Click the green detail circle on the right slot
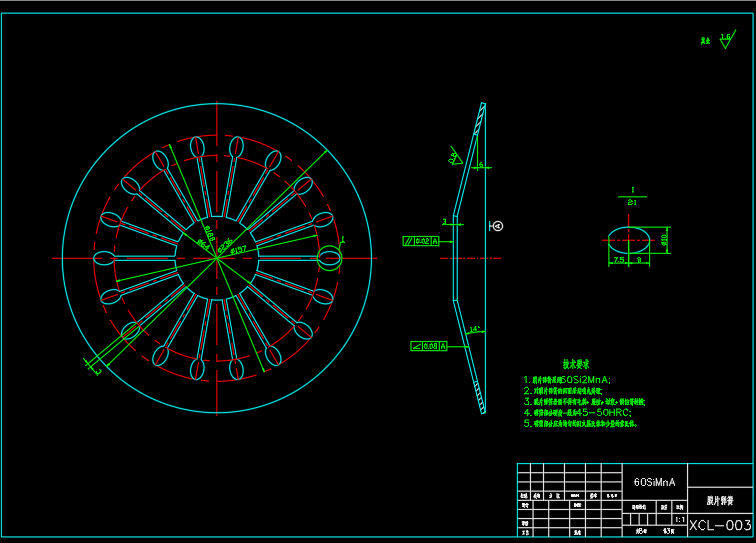 click(330, 257)
